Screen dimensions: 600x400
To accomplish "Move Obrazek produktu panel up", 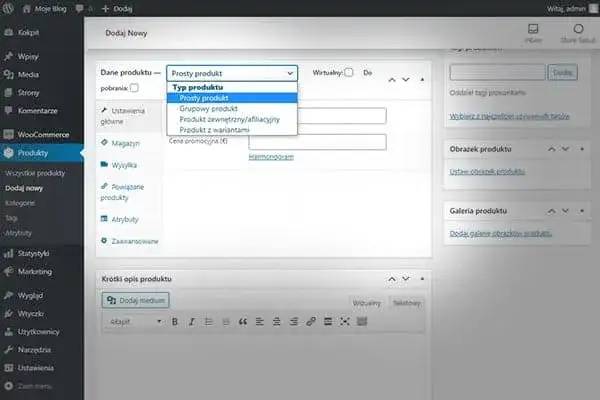I will 551,149.
